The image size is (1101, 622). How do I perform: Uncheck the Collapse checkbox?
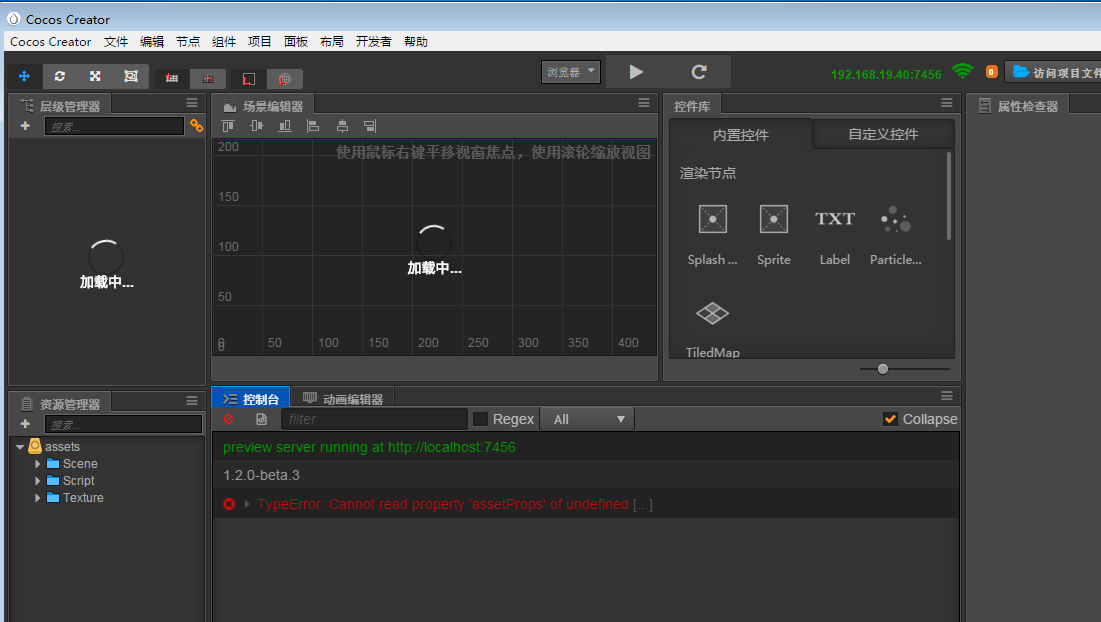point(890,419)
